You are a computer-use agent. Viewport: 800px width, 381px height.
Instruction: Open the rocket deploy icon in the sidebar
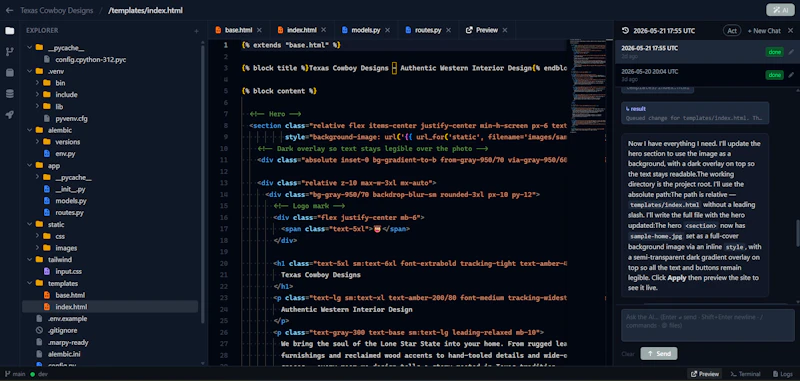click(10, 115)
